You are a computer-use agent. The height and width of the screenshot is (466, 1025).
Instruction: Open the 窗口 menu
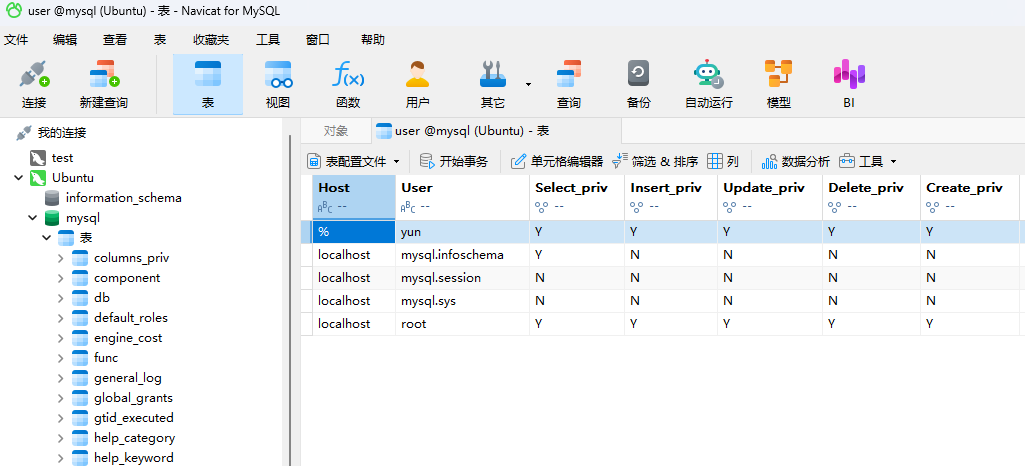tap(318, 40)
